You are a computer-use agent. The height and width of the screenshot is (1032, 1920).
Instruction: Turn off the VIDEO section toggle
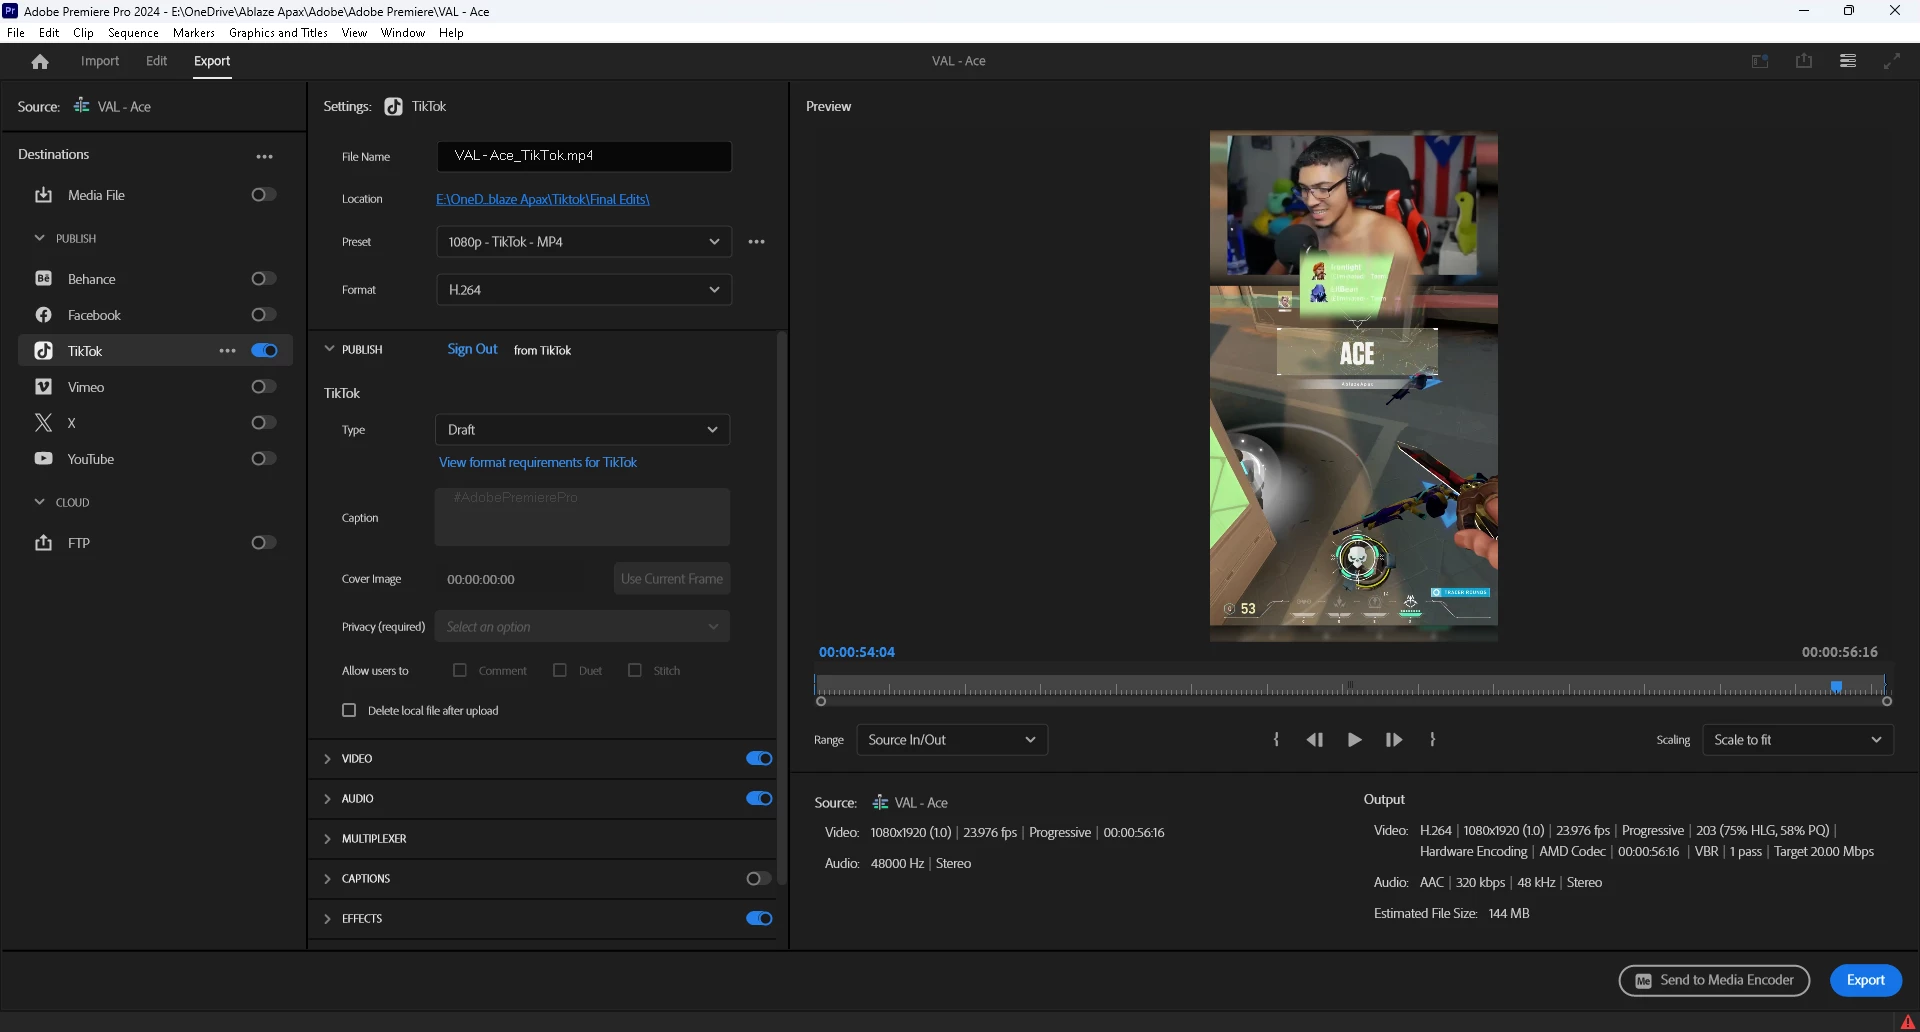[x=759, y=759]
